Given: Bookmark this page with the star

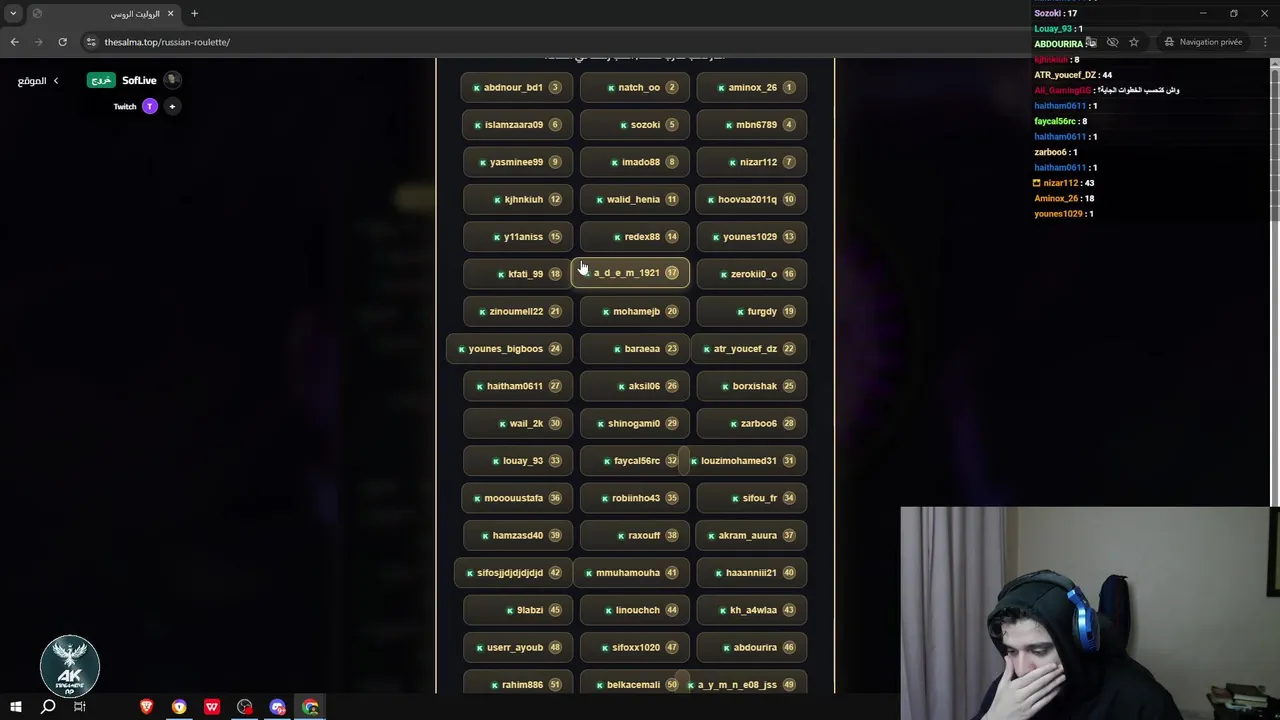Looking at the screenshot, I should [1134, 42].
